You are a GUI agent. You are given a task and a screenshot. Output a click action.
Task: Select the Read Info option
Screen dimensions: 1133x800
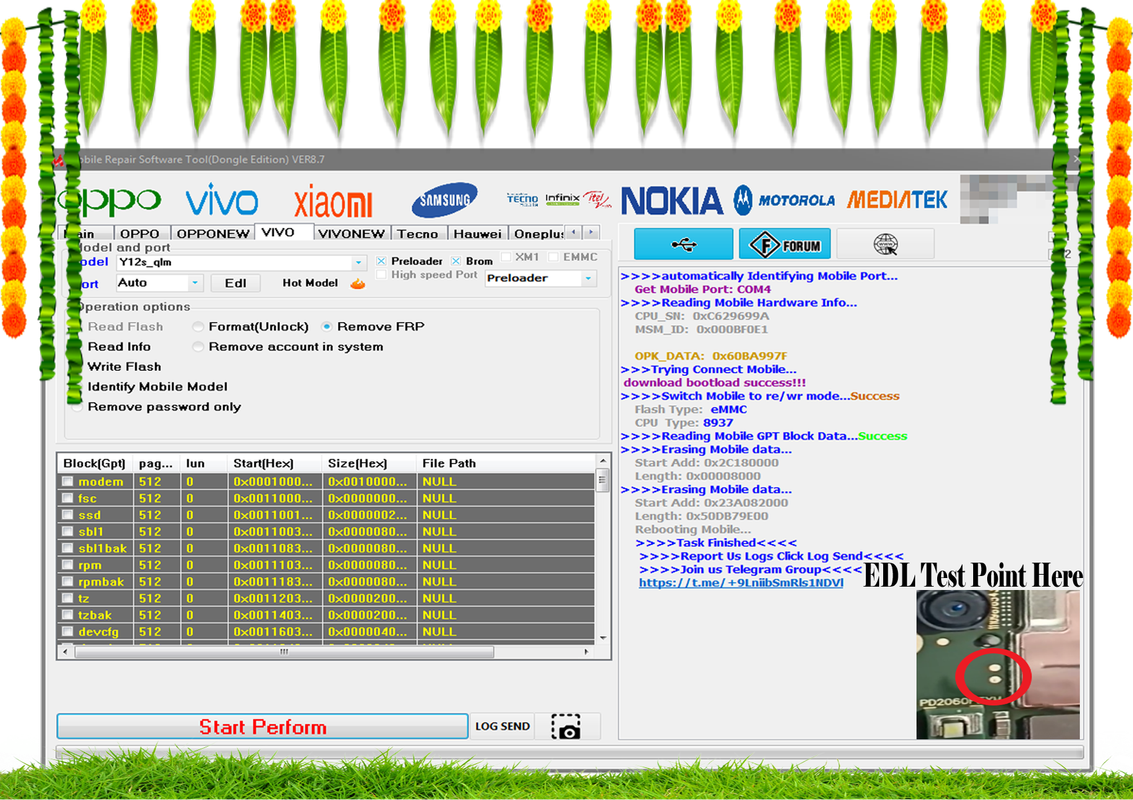coord(119,347)
